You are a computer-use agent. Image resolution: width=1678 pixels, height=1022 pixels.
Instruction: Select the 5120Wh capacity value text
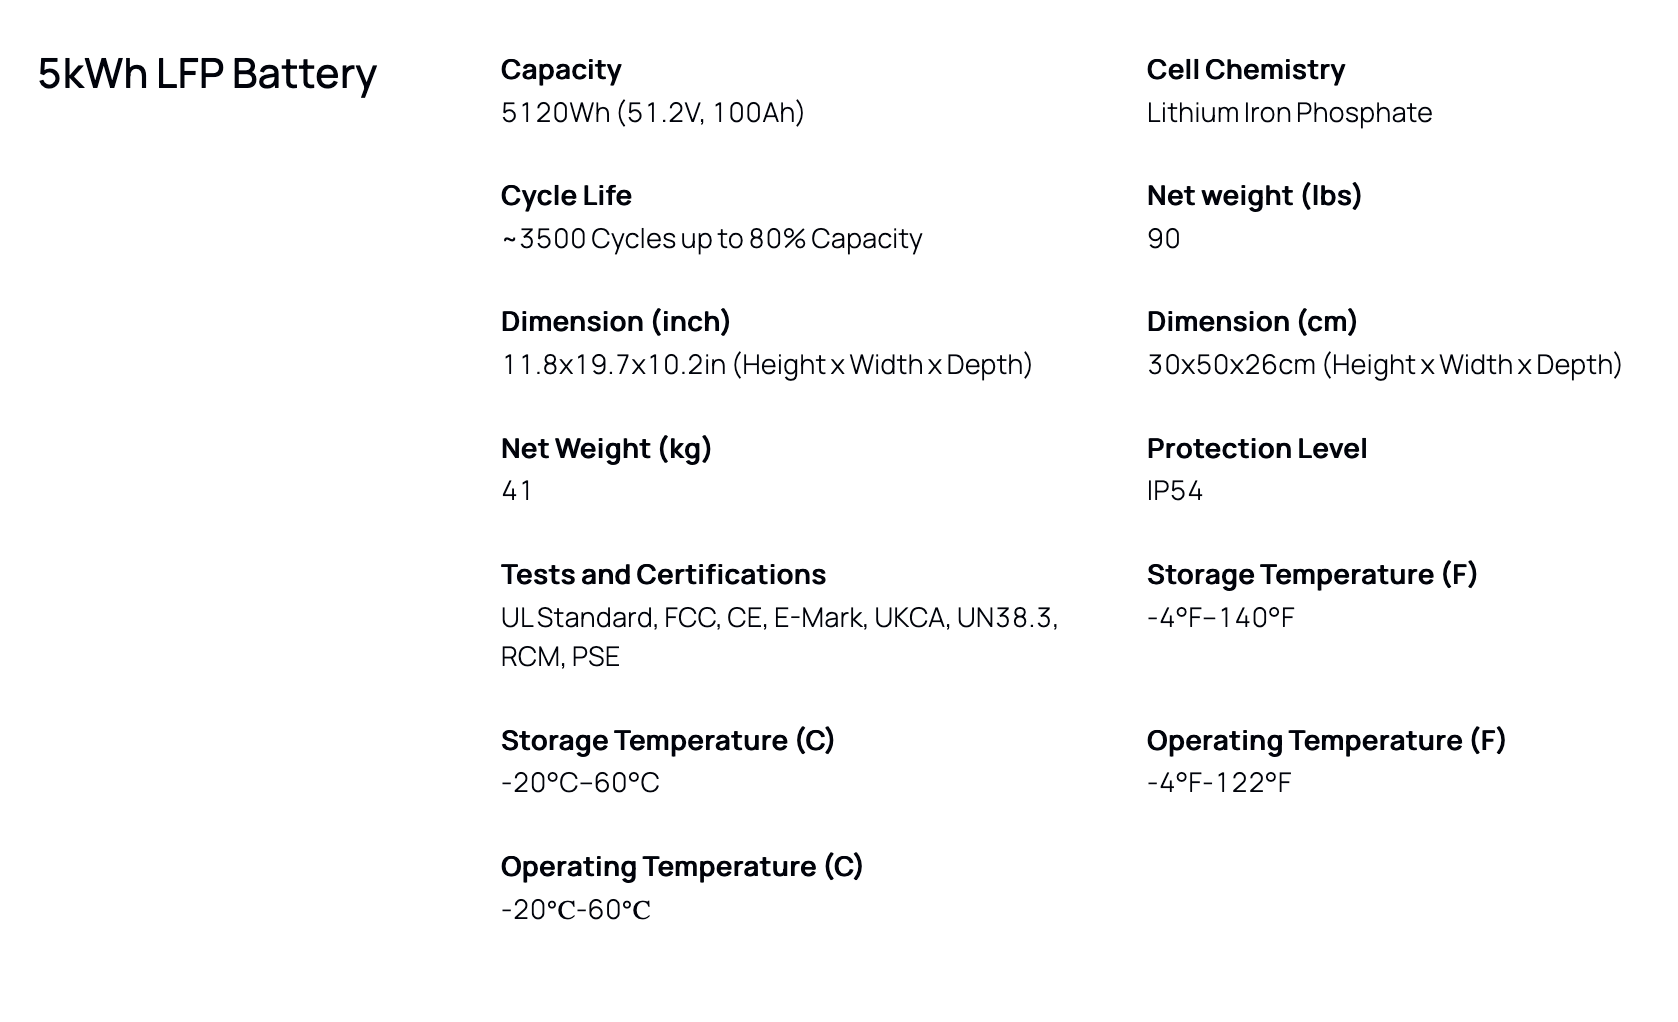coord(652,112)
